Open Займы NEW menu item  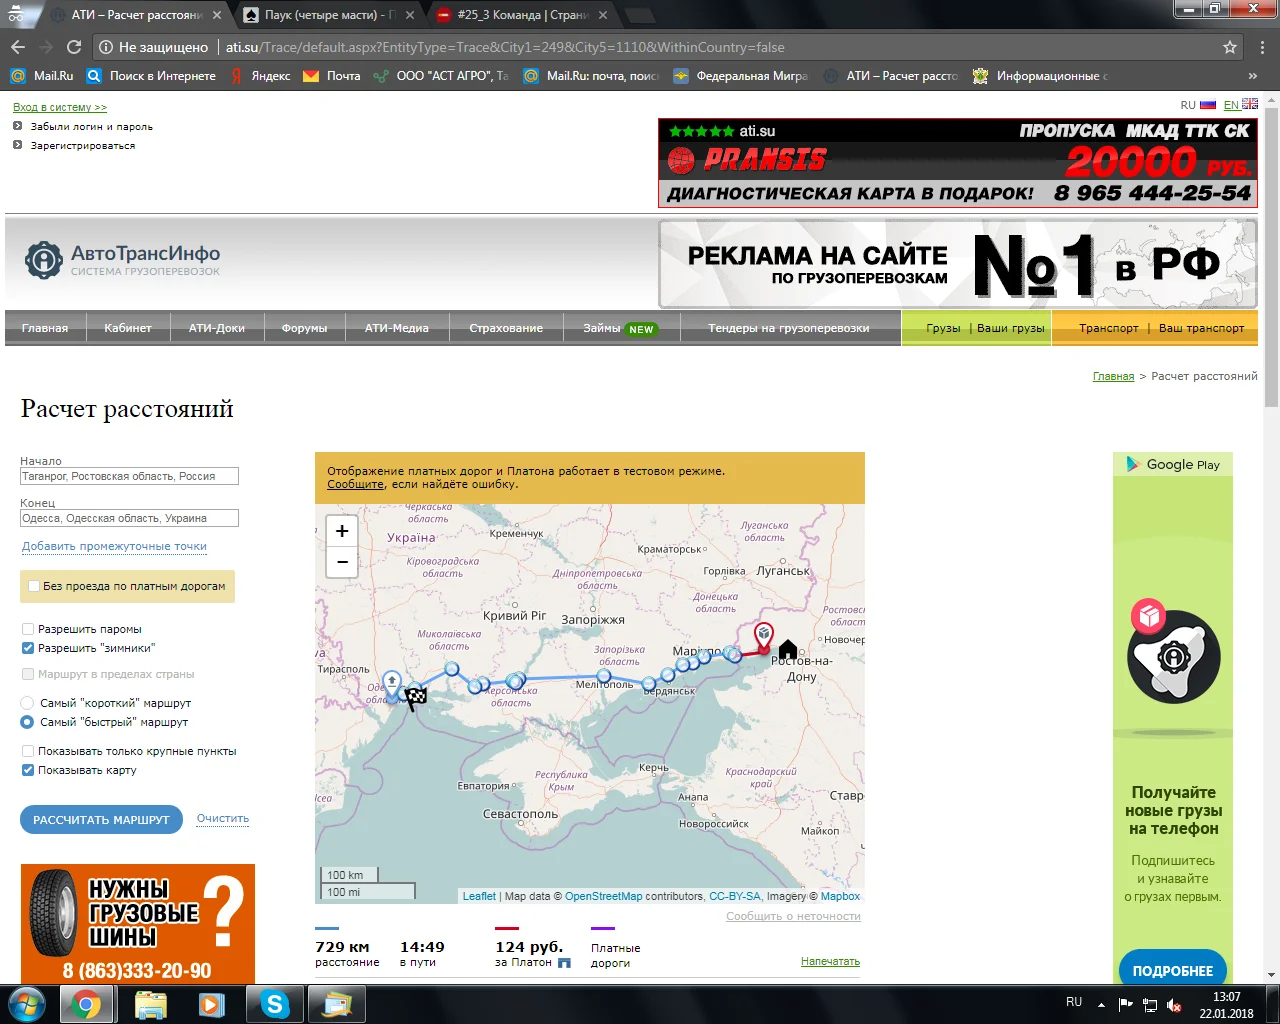pyautogui.click(x=620, y=328)
